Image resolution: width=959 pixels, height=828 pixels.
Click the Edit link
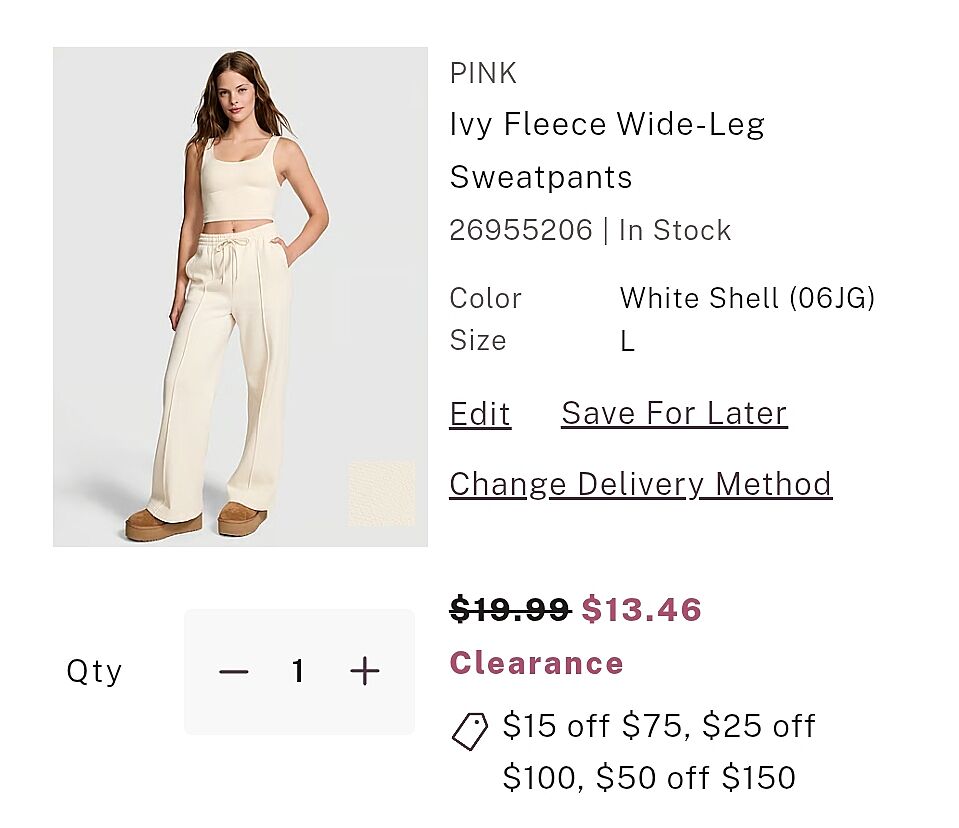[x=480, y=414]
